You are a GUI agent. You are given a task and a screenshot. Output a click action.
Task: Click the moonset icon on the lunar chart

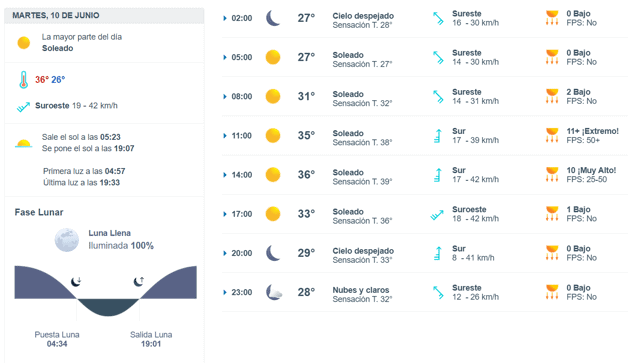tap(76, 282)
